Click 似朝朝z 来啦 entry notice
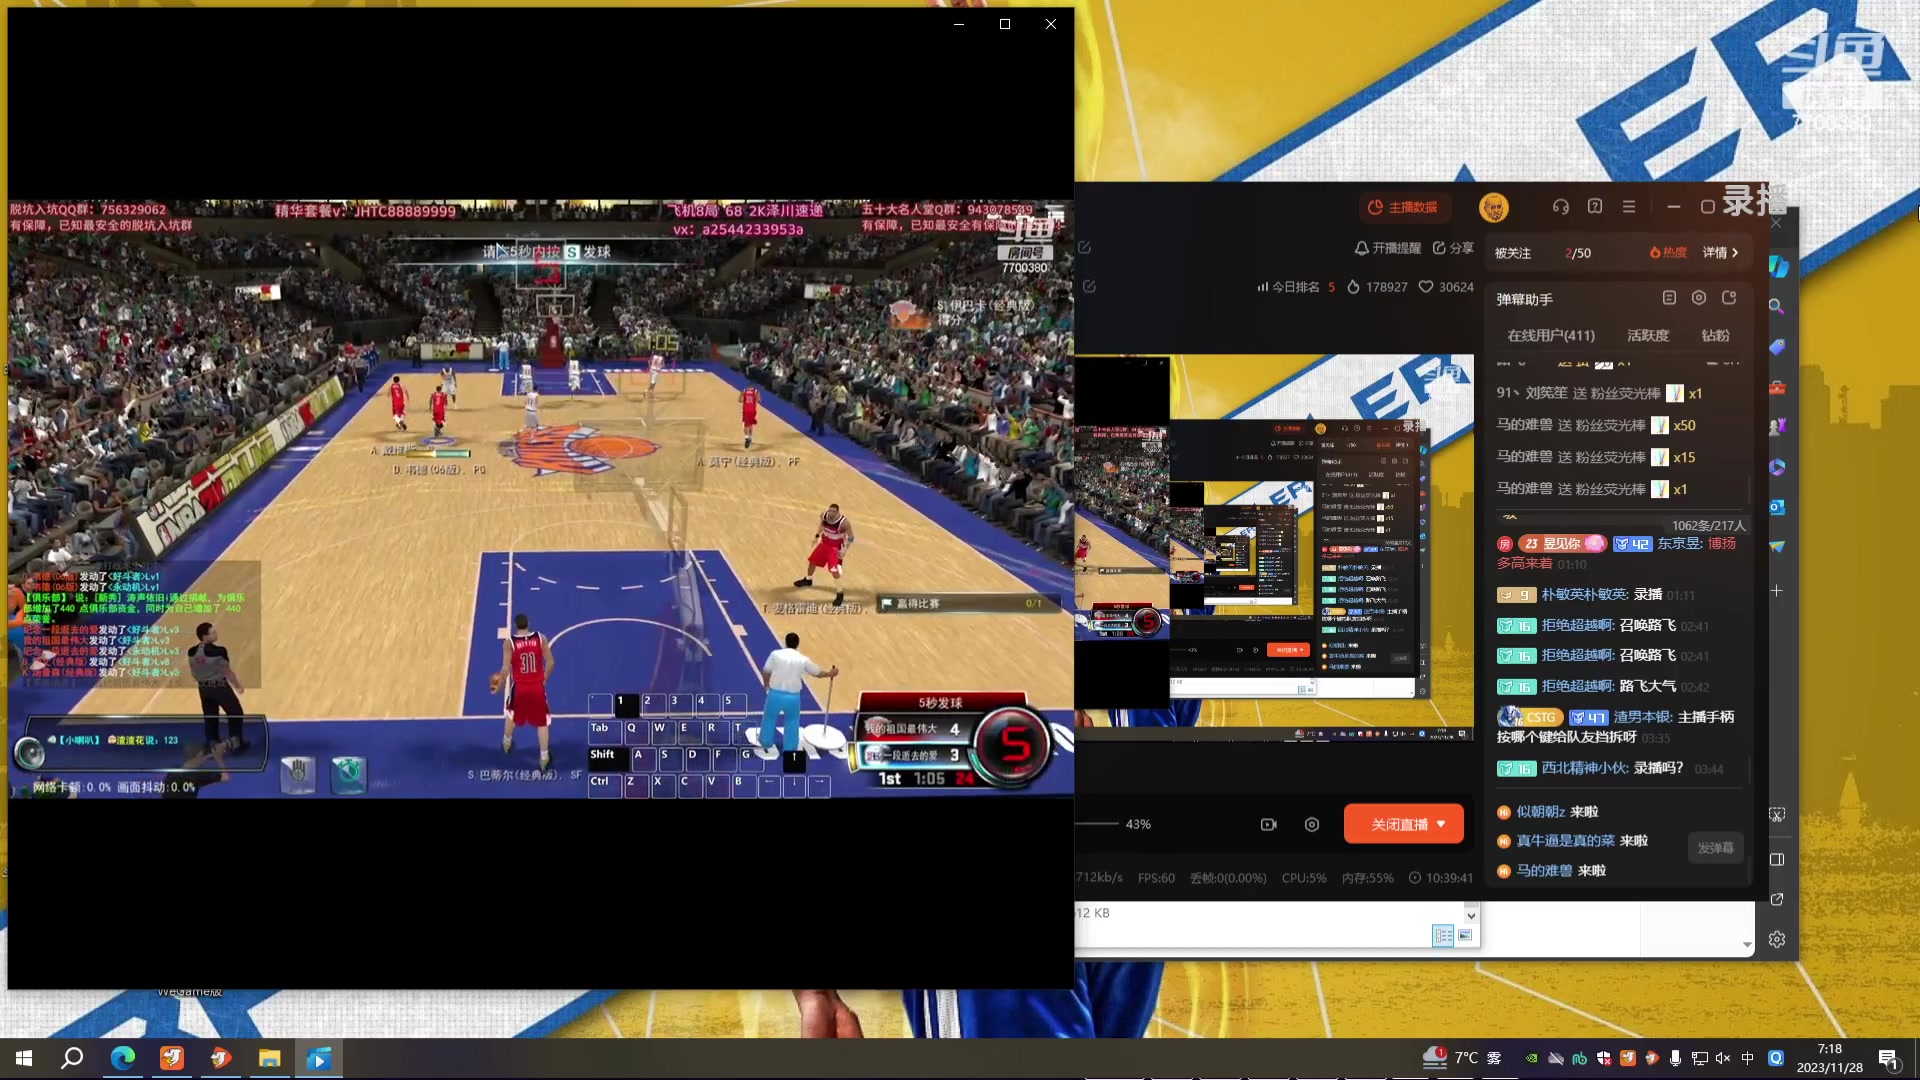 (x=1548, y=812)
